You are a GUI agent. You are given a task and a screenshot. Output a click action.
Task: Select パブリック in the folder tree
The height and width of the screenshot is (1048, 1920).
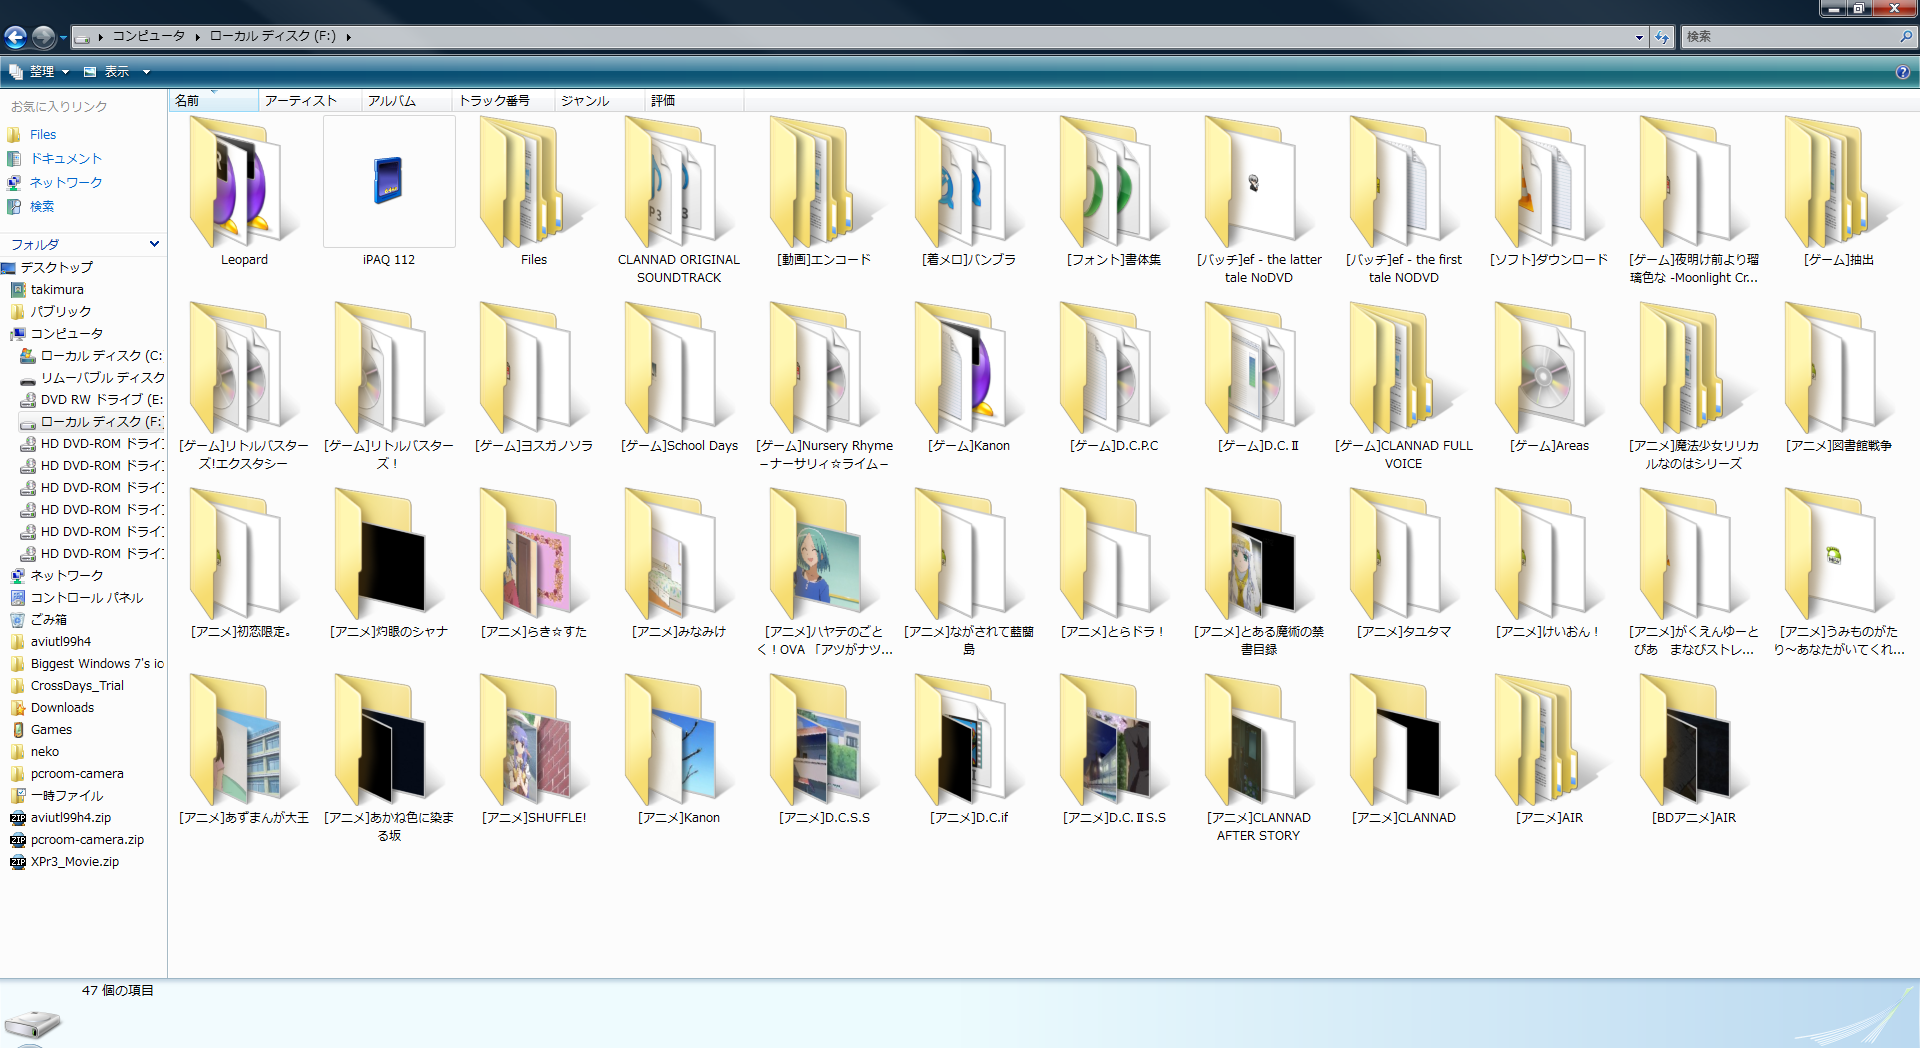pyautogui.click(x=60, y=312)
